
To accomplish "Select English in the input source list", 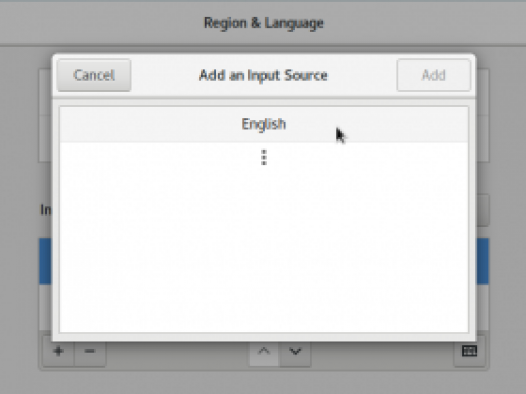I will coord(264,124).
